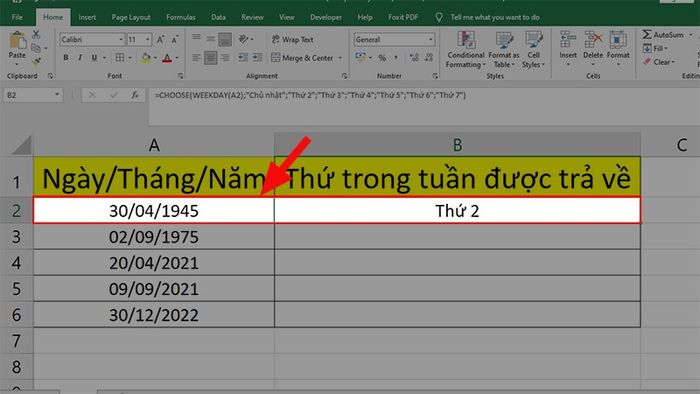Select column B header
The image size is (700, 394).
[457, 145]
